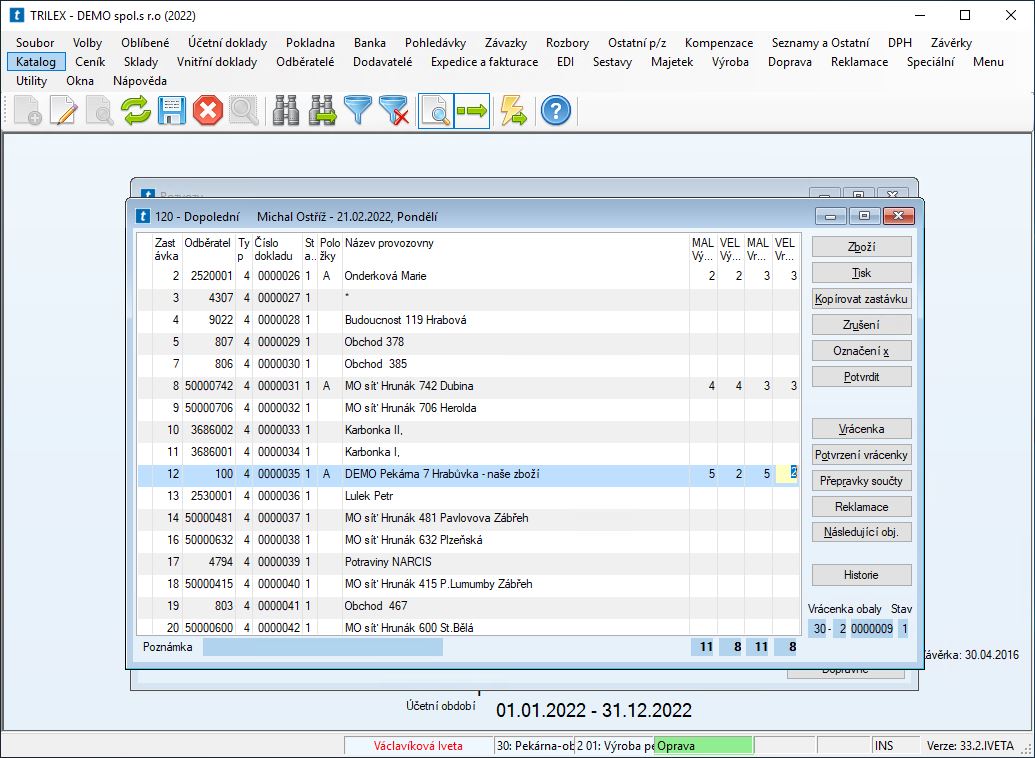Screen dimensions: 1035x758
Task: Click the Vrácenka button
Action: tap(861, 429)
